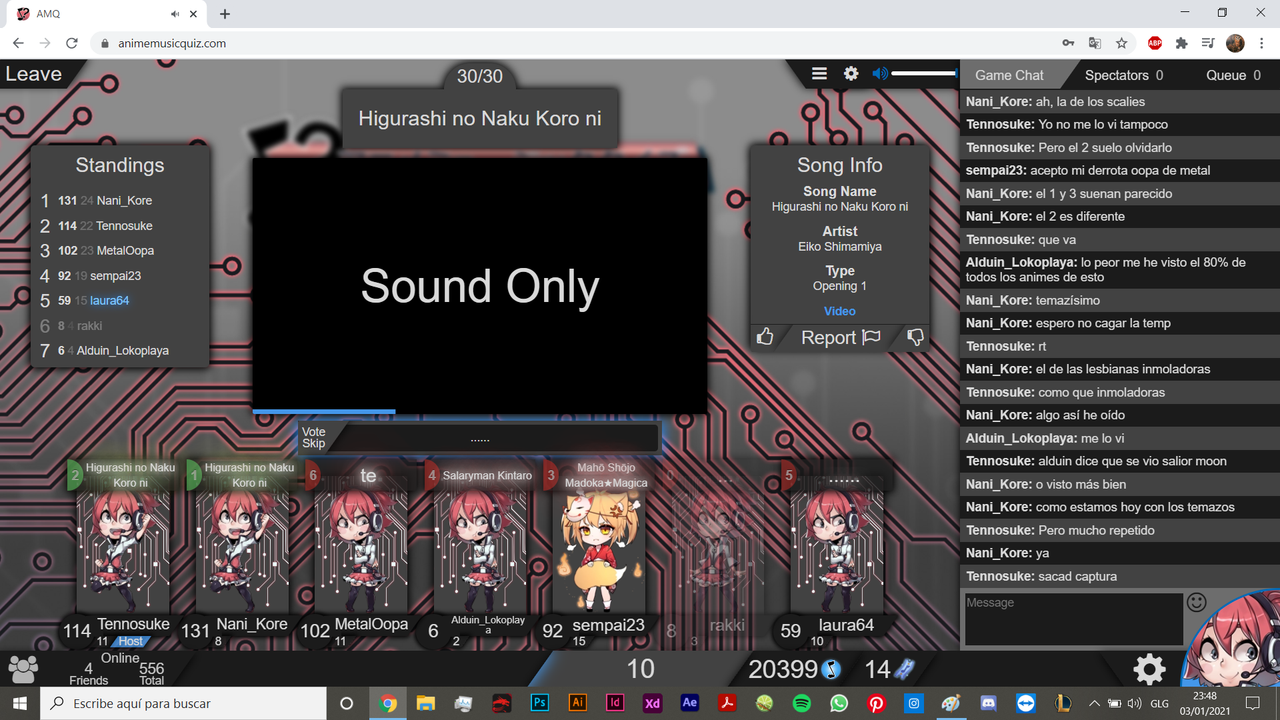This screenshot has height=720, width=1280.
Task: Select Tennosuke's avatar card
Action: click(x=123, y=550)
